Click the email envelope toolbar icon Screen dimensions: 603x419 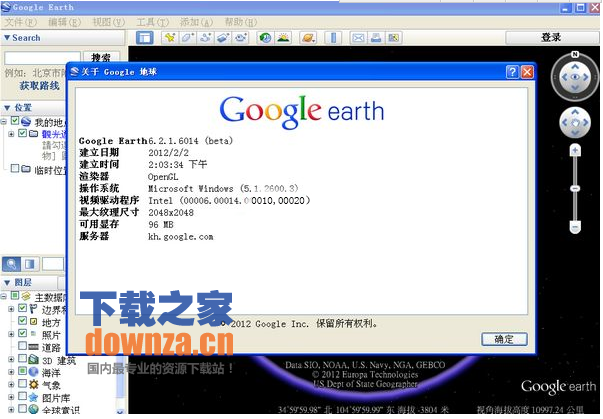coord(358,38)
